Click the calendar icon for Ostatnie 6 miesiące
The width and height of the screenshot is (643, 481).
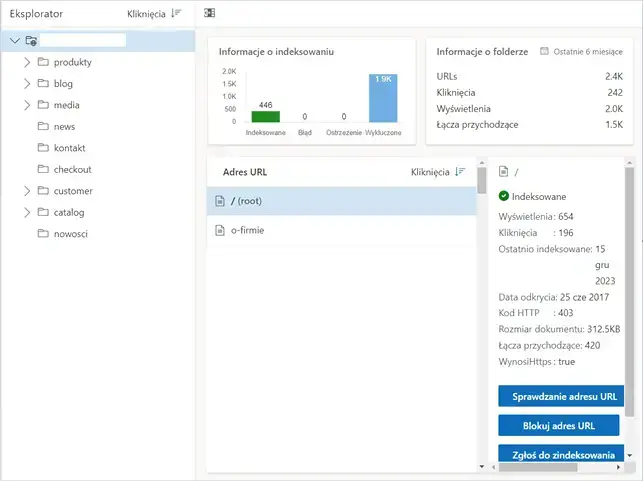pos(544,51)
